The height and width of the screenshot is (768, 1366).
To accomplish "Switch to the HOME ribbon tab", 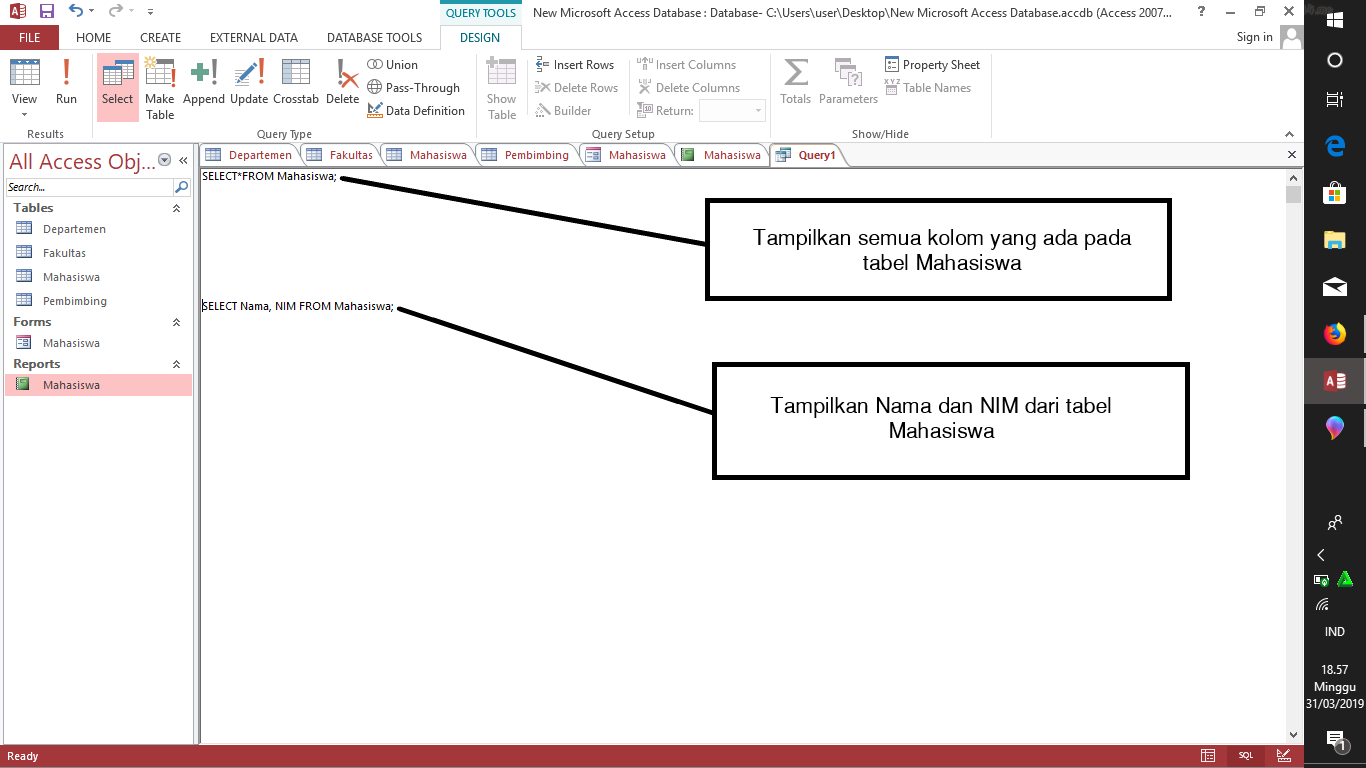I will click(93, 37).
